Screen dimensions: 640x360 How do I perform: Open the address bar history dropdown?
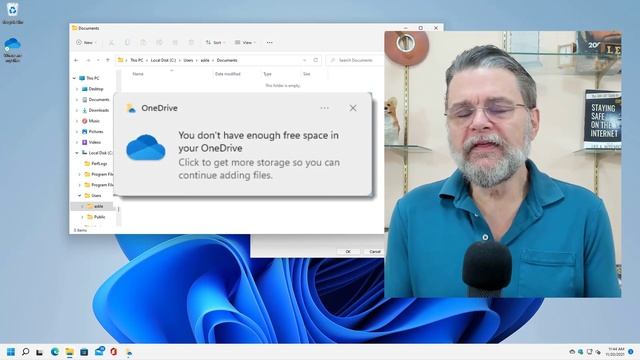pos(304,60)
